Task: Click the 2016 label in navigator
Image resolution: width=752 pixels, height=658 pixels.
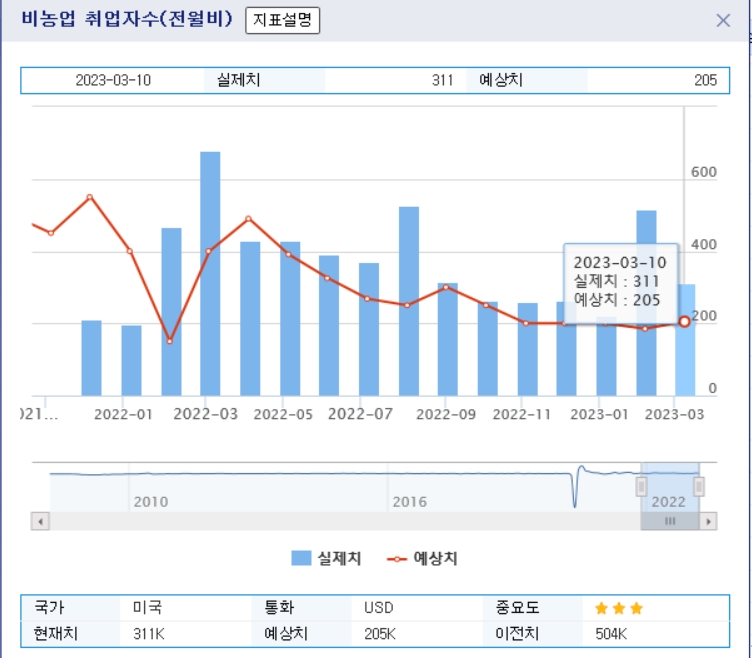Action: (x=410, y=502)
